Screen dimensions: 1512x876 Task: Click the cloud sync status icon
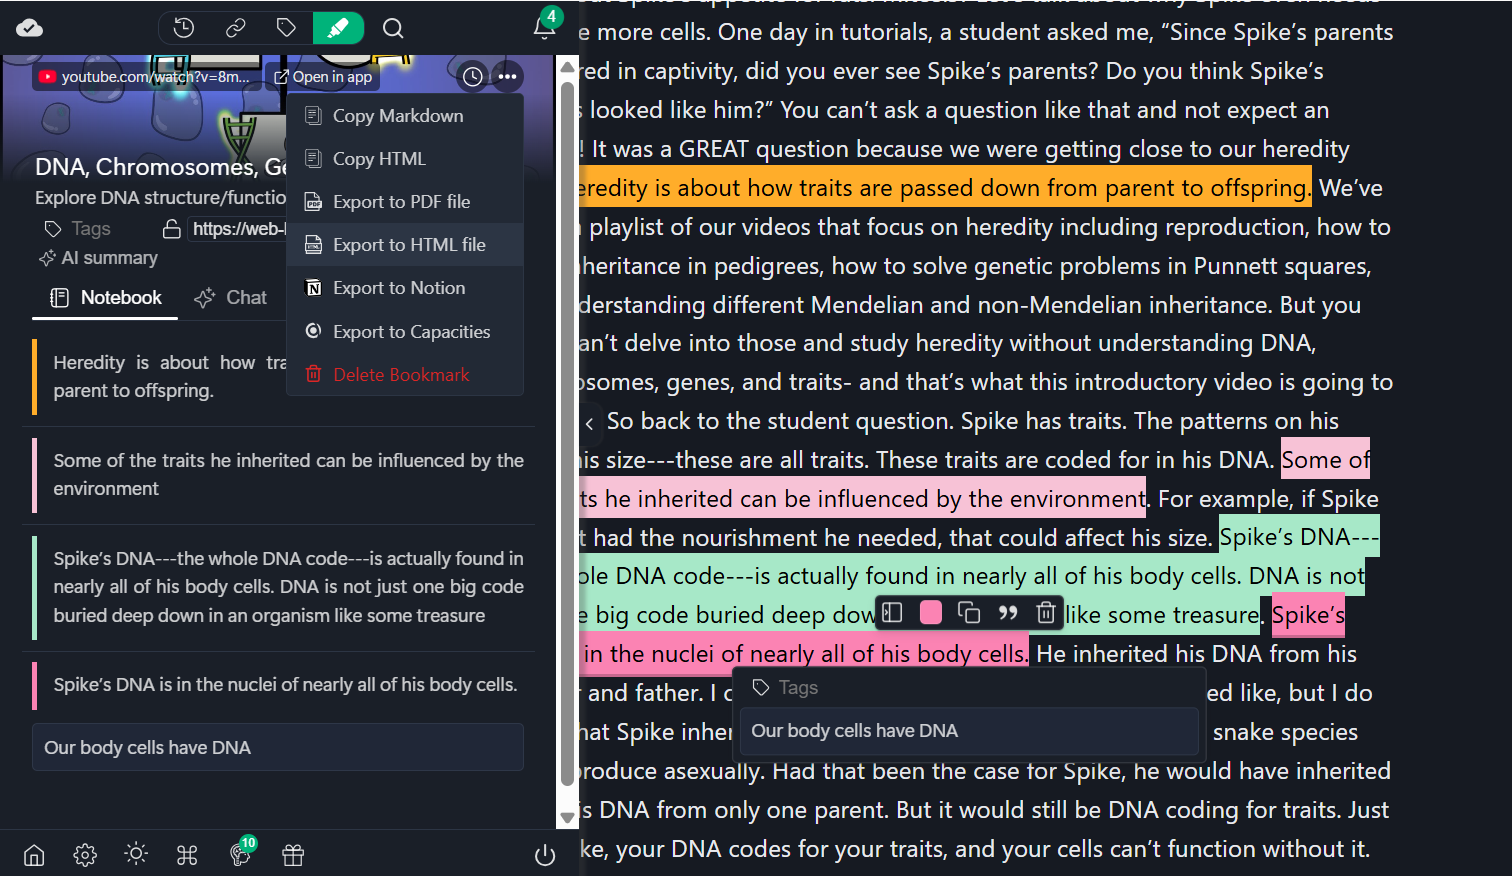[x=30, y=28]
